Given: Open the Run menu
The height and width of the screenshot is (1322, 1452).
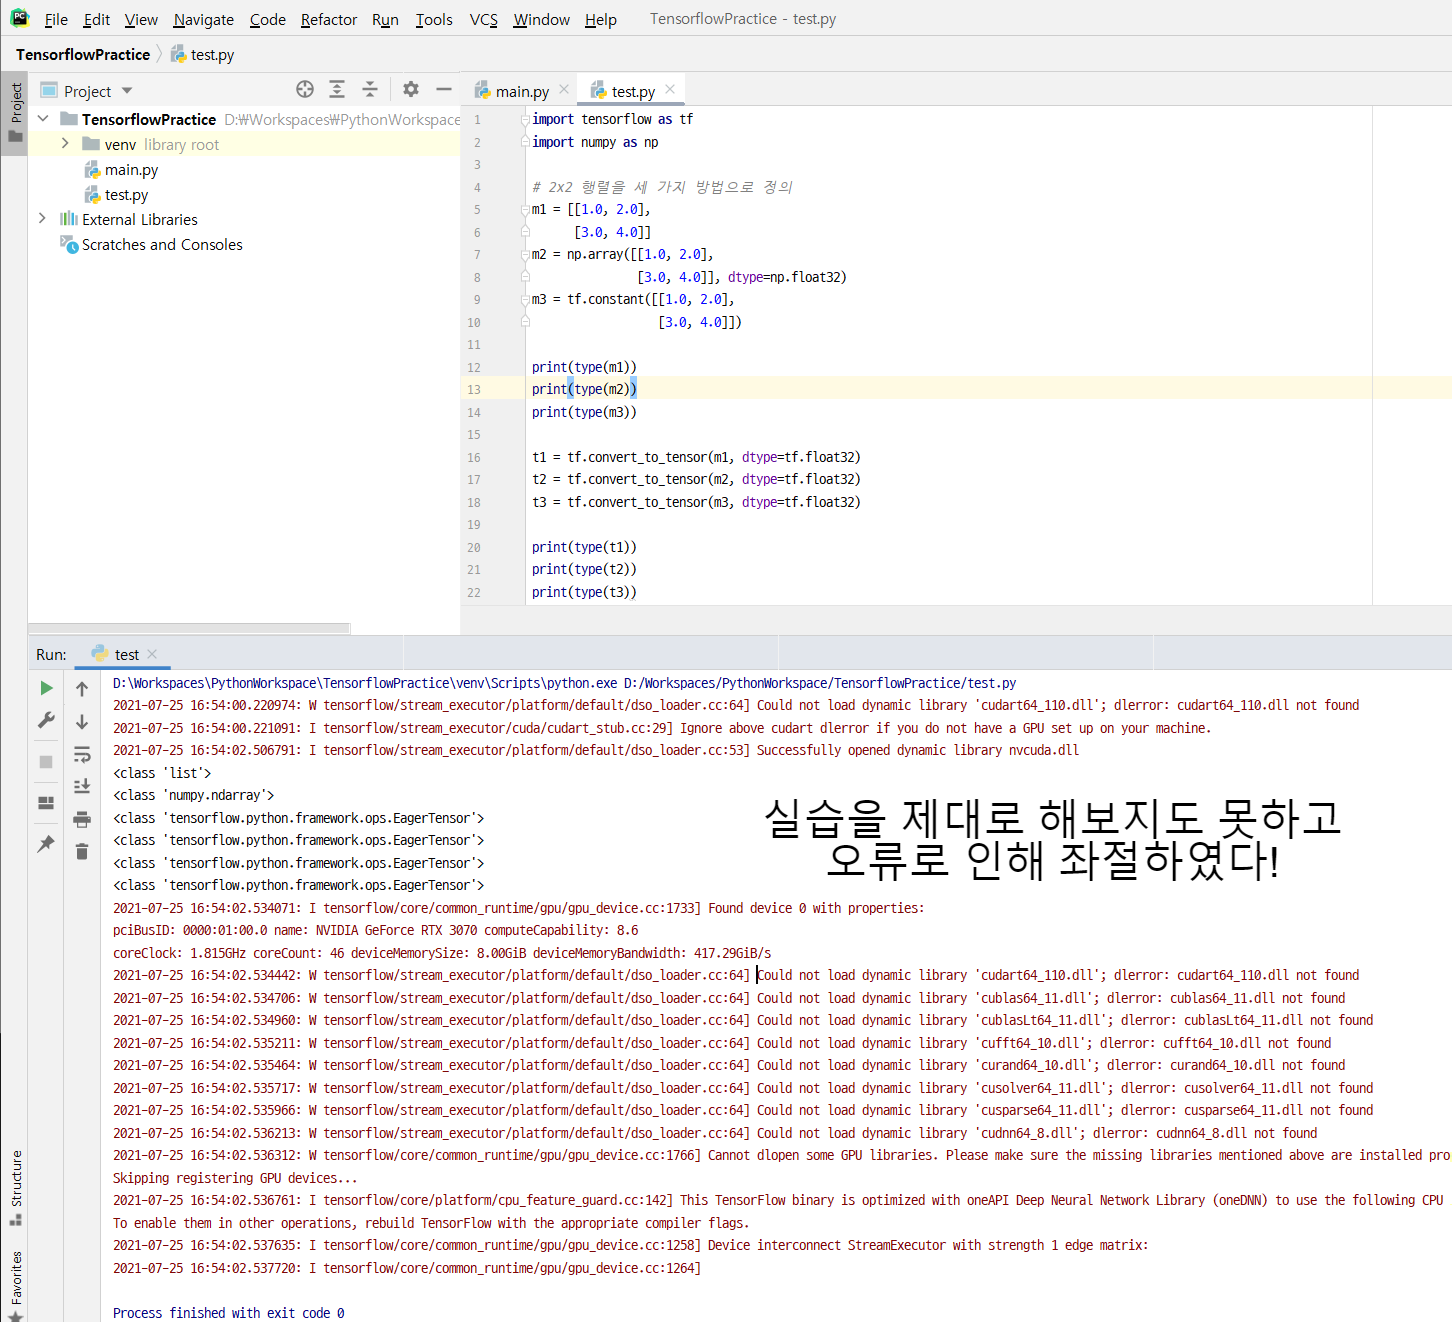Looking at the screenshot, I should 385,19.
